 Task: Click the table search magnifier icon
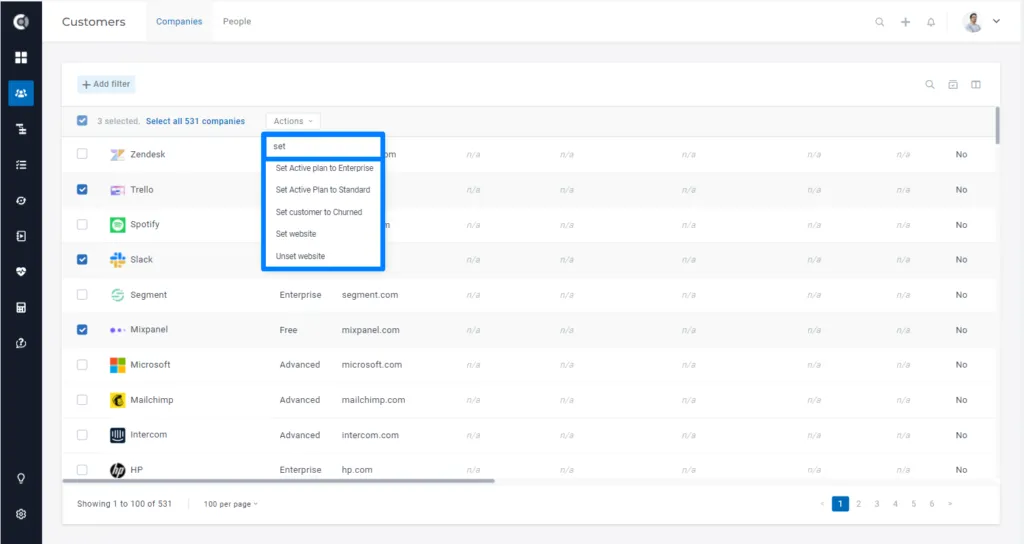coord(930,84)
